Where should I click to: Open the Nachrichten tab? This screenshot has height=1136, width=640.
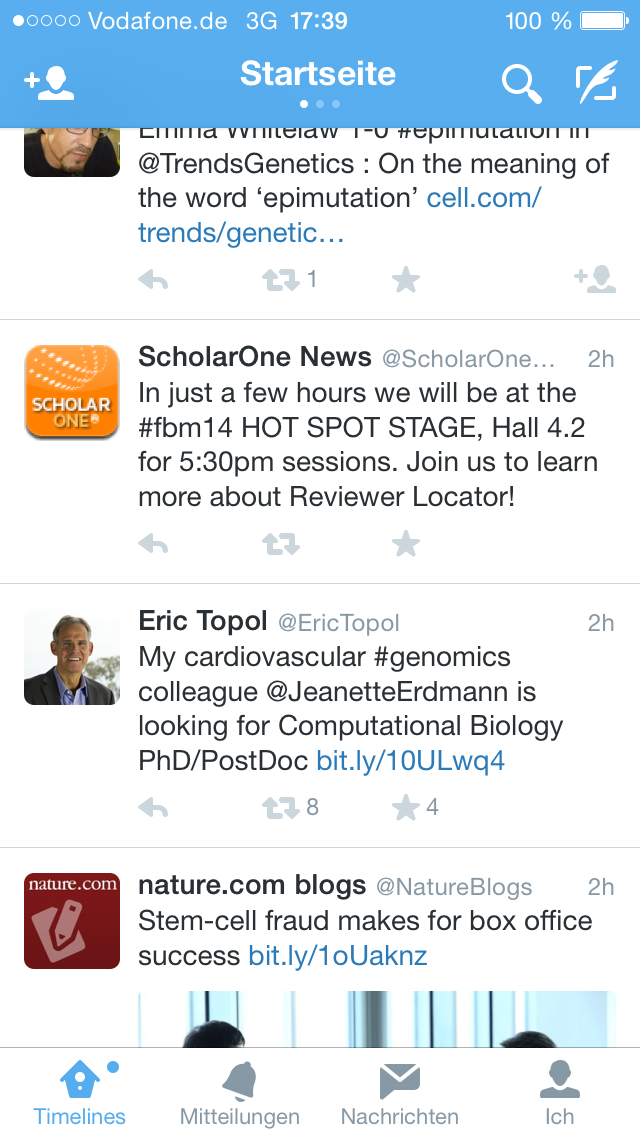[x=399, y=1093]
